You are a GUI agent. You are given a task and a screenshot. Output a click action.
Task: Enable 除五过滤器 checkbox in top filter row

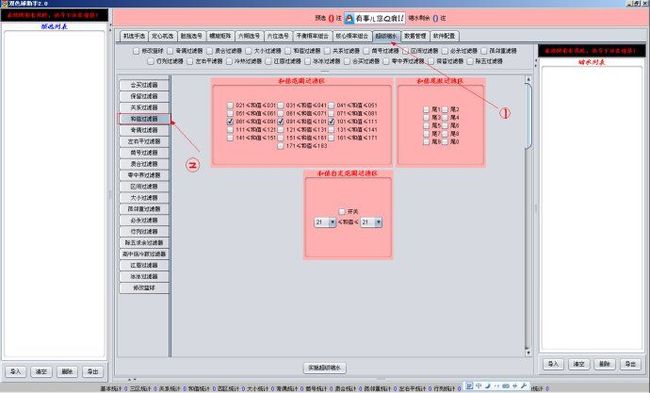tap(470, 61)
